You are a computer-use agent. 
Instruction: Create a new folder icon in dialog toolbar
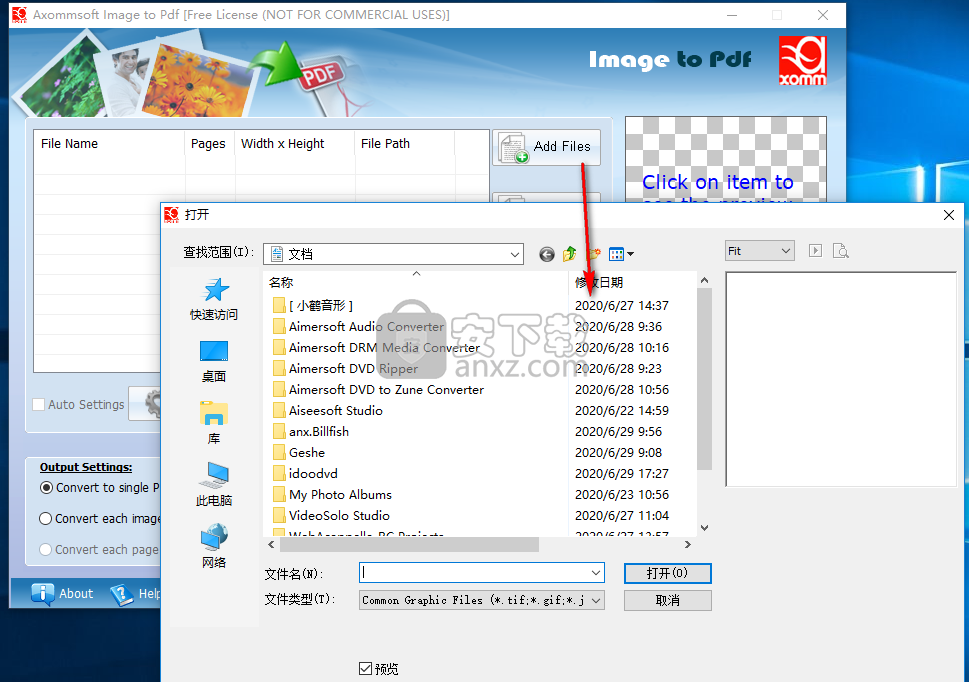coord(594,254)
